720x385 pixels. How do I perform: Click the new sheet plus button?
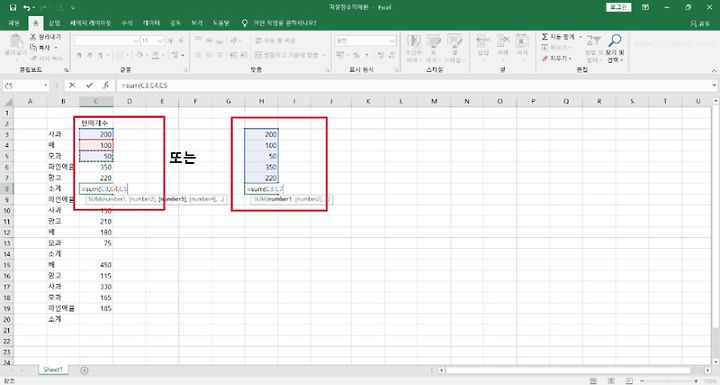(84, 370)
